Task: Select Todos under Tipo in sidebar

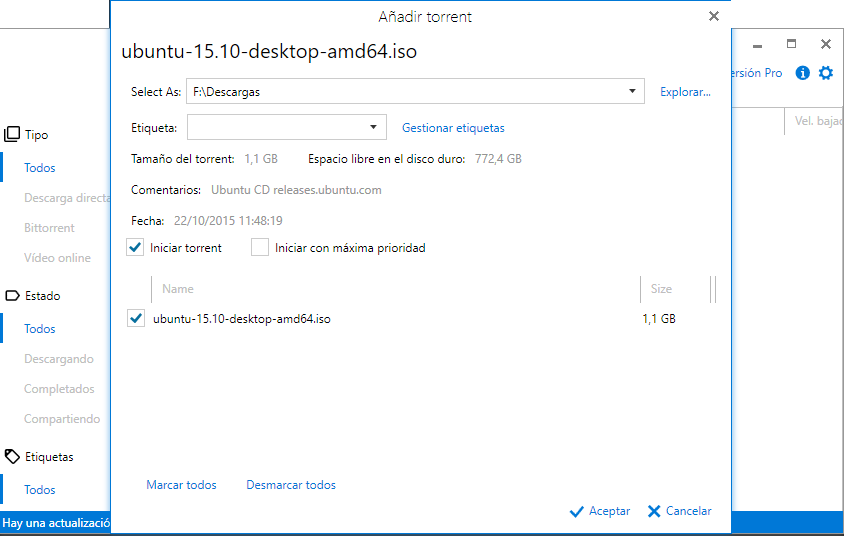Action: 39,168
